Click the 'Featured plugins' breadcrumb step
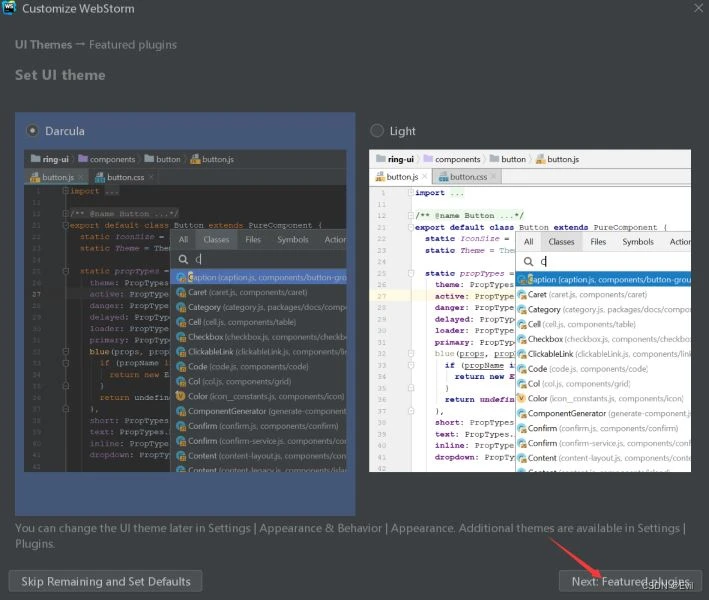Screen dimensions: 709x600 coord(133,45)
